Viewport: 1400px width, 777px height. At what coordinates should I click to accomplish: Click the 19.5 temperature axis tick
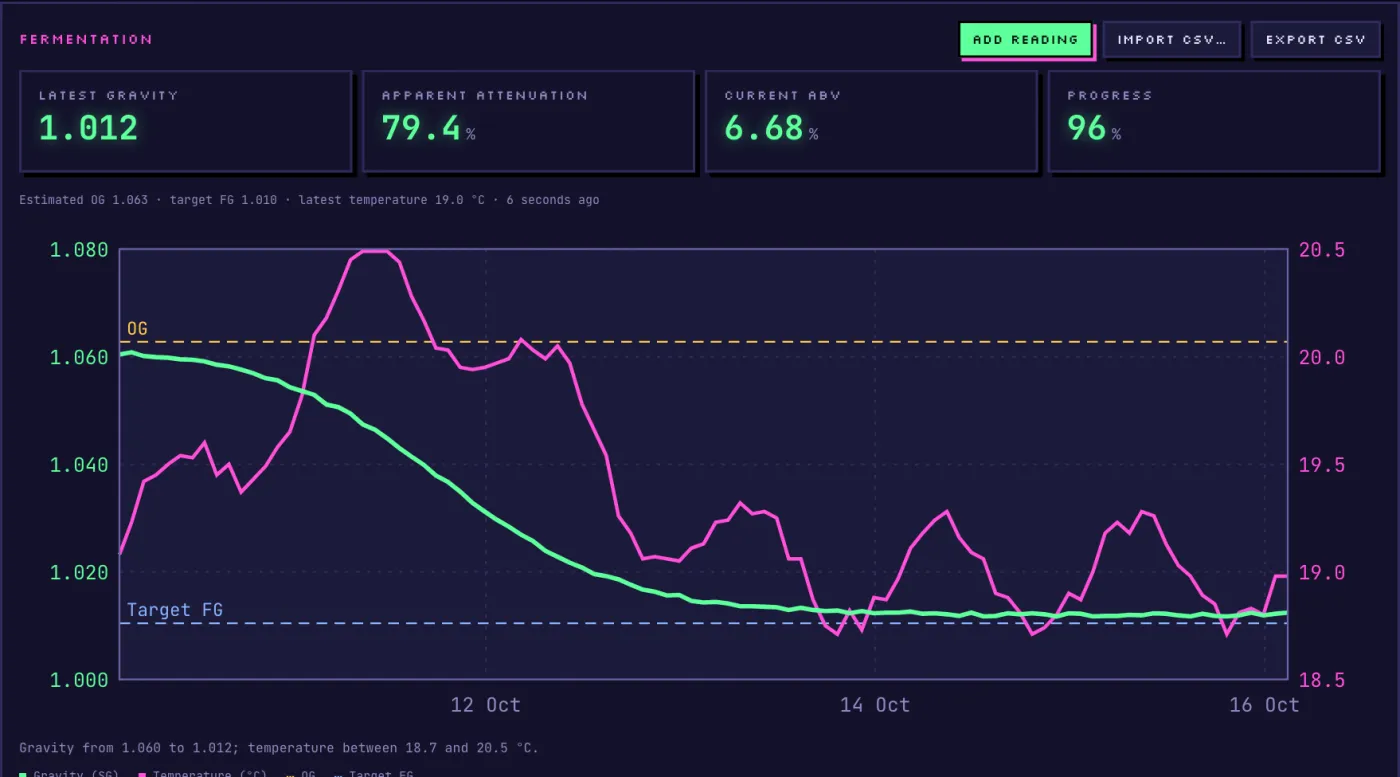point(1321,464)
